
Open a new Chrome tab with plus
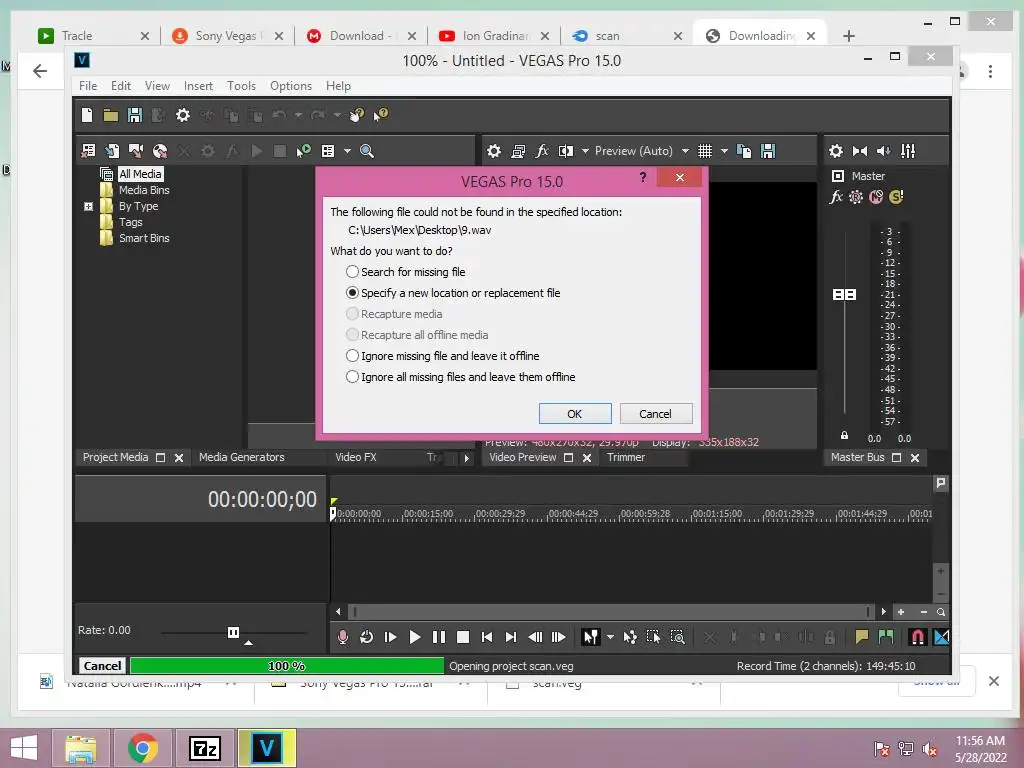click(848, 36)
